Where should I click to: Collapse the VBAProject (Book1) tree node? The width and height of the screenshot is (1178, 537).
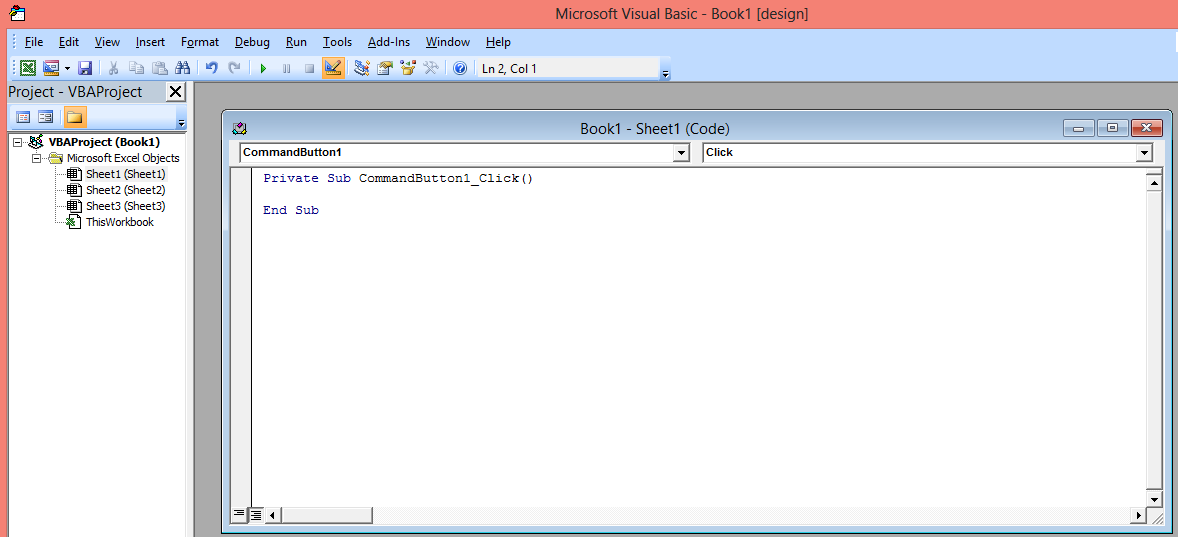tap(18, 142)
